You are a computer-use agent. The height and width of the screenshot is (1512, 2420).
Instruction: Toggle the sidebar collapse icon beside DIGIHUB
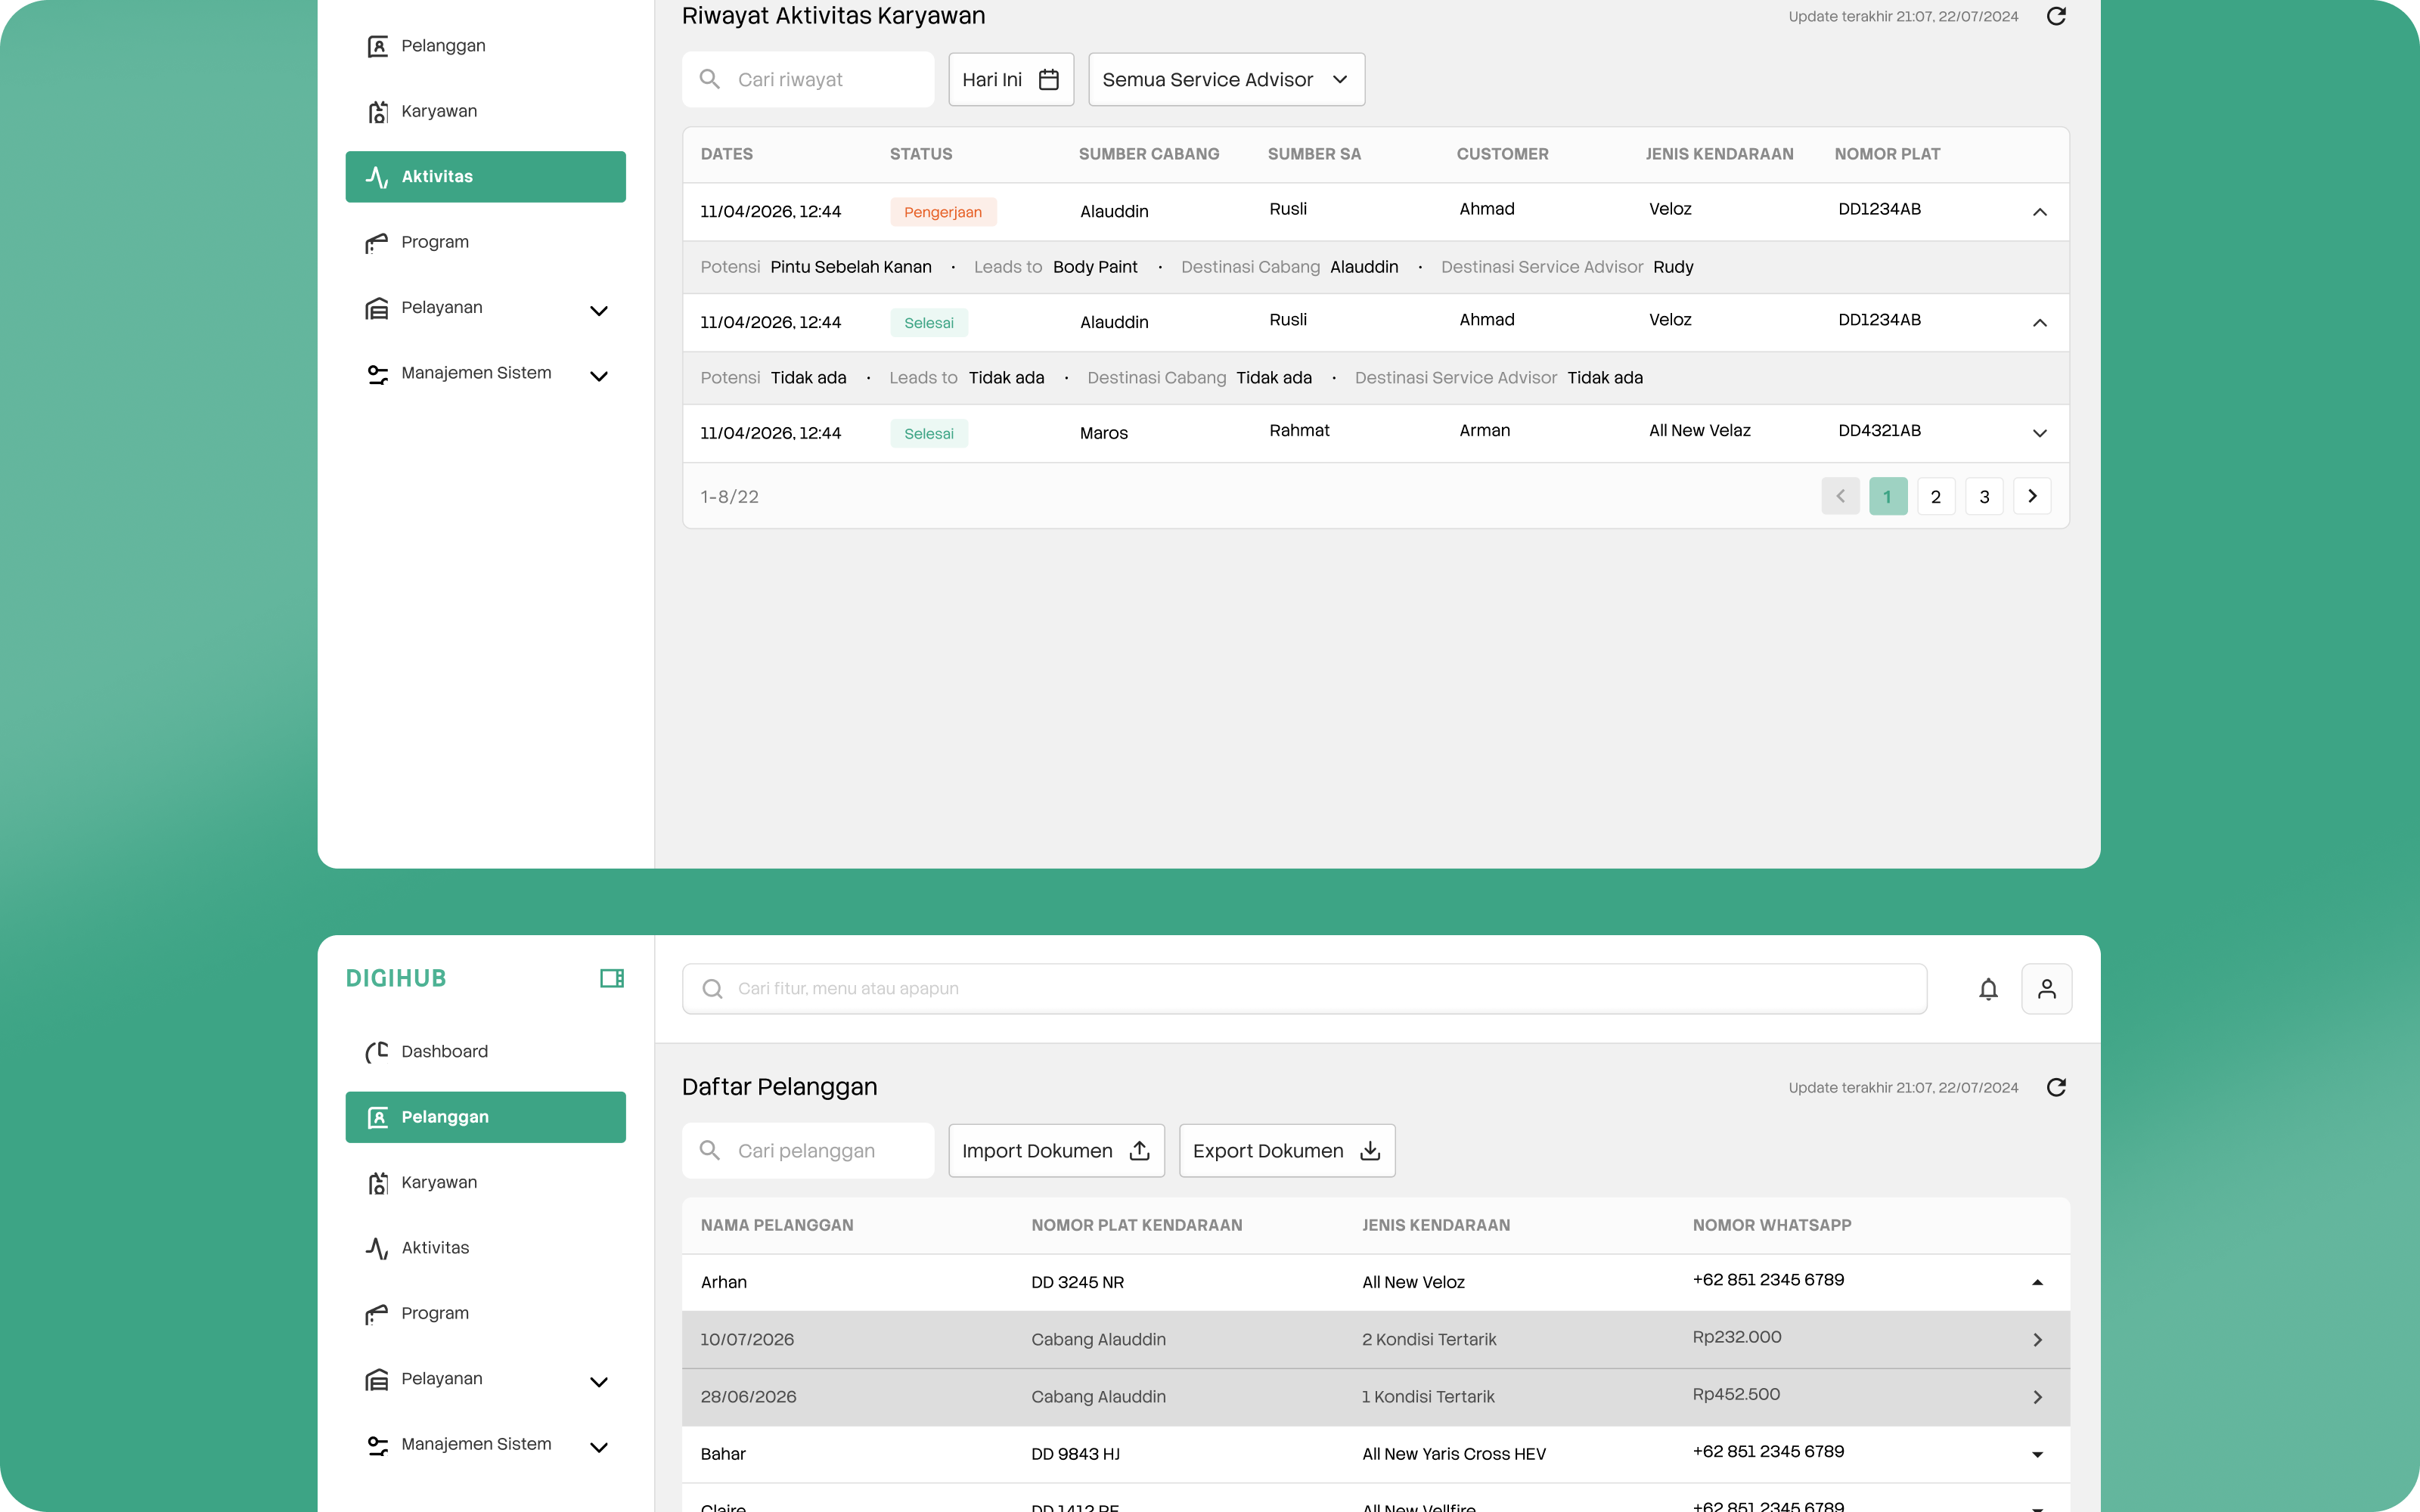612,978
